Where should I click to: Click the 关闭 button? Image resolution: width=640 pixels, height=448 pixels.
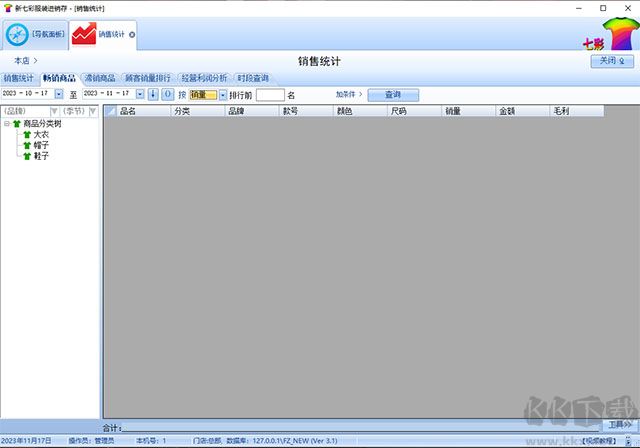pos(612,61)
